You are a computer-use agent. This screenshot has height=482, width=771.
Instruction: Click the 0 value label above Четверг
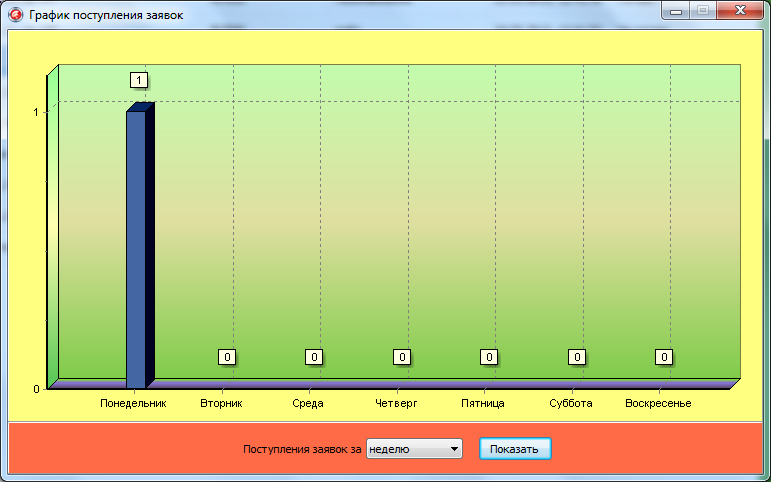(402, 357)
